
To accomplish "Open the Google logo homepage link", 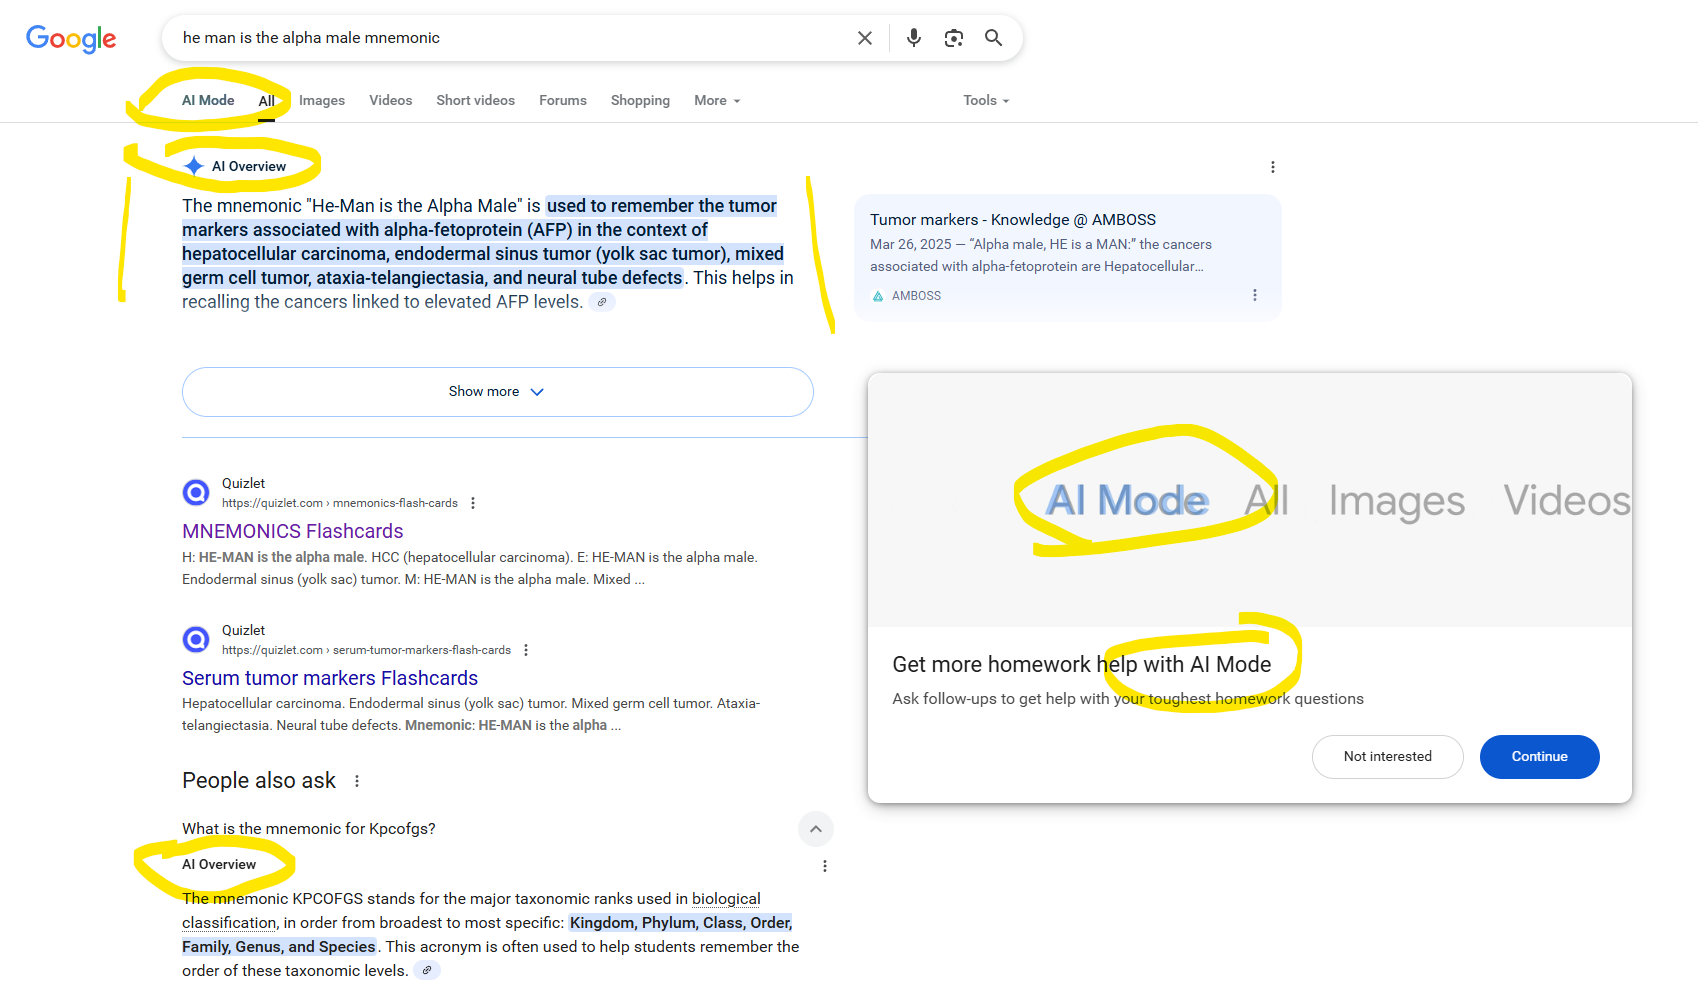I will tap(71, 39).
